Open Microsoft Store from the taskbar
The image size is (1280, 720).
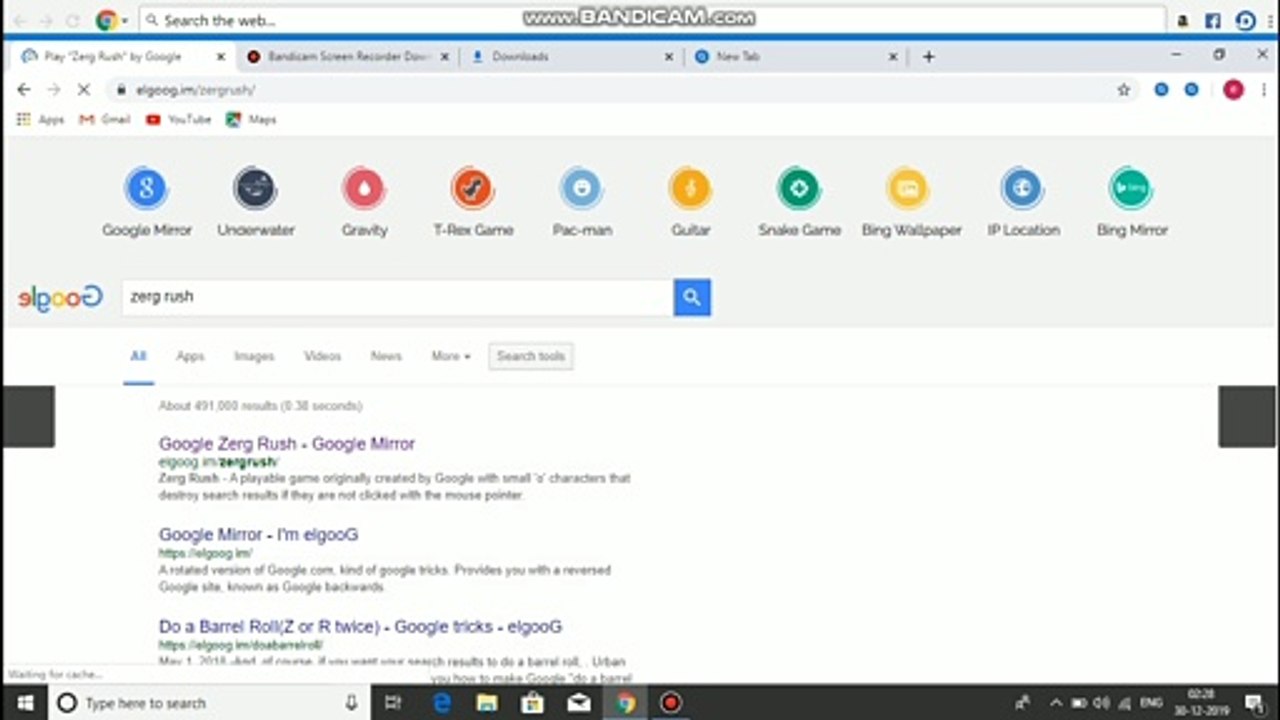[533, 703]
